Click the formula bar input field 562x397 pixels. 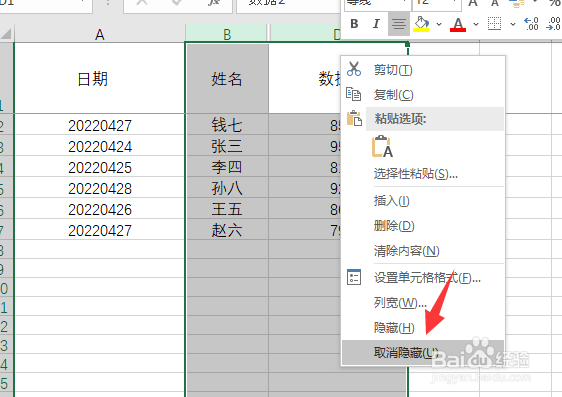288,5
